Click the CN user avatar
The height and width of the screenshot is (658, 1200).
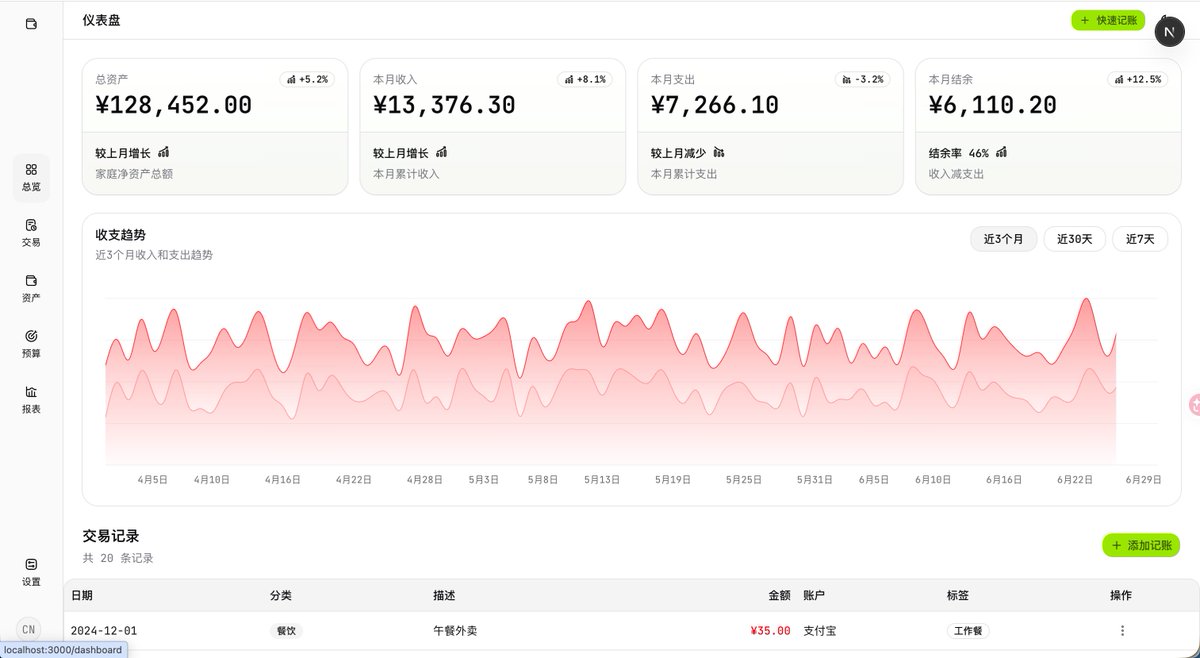30,629
